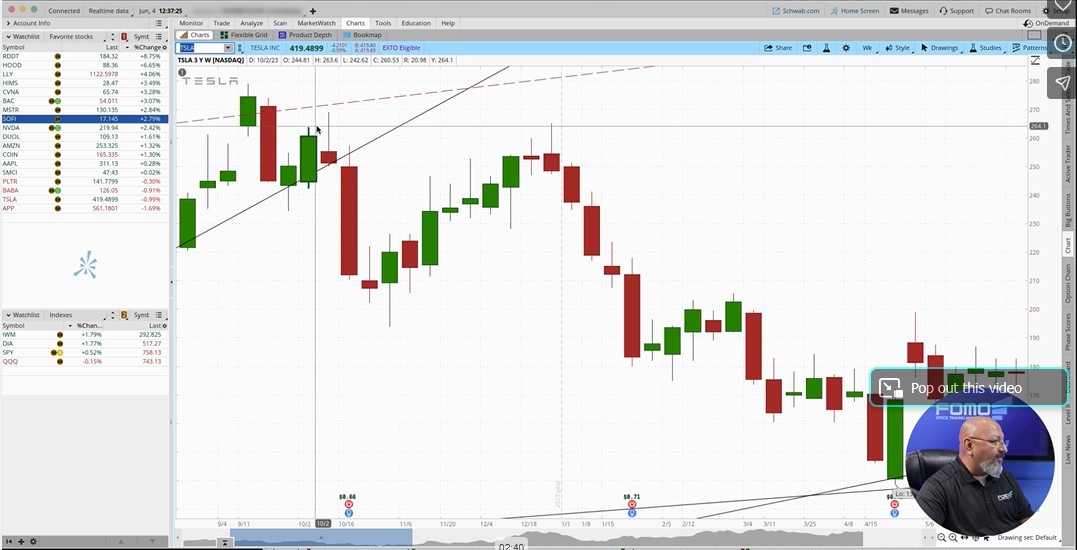Open the Wk timeframe selector
The width and height of the screenshot is (1077, 550).
point(867,48)
